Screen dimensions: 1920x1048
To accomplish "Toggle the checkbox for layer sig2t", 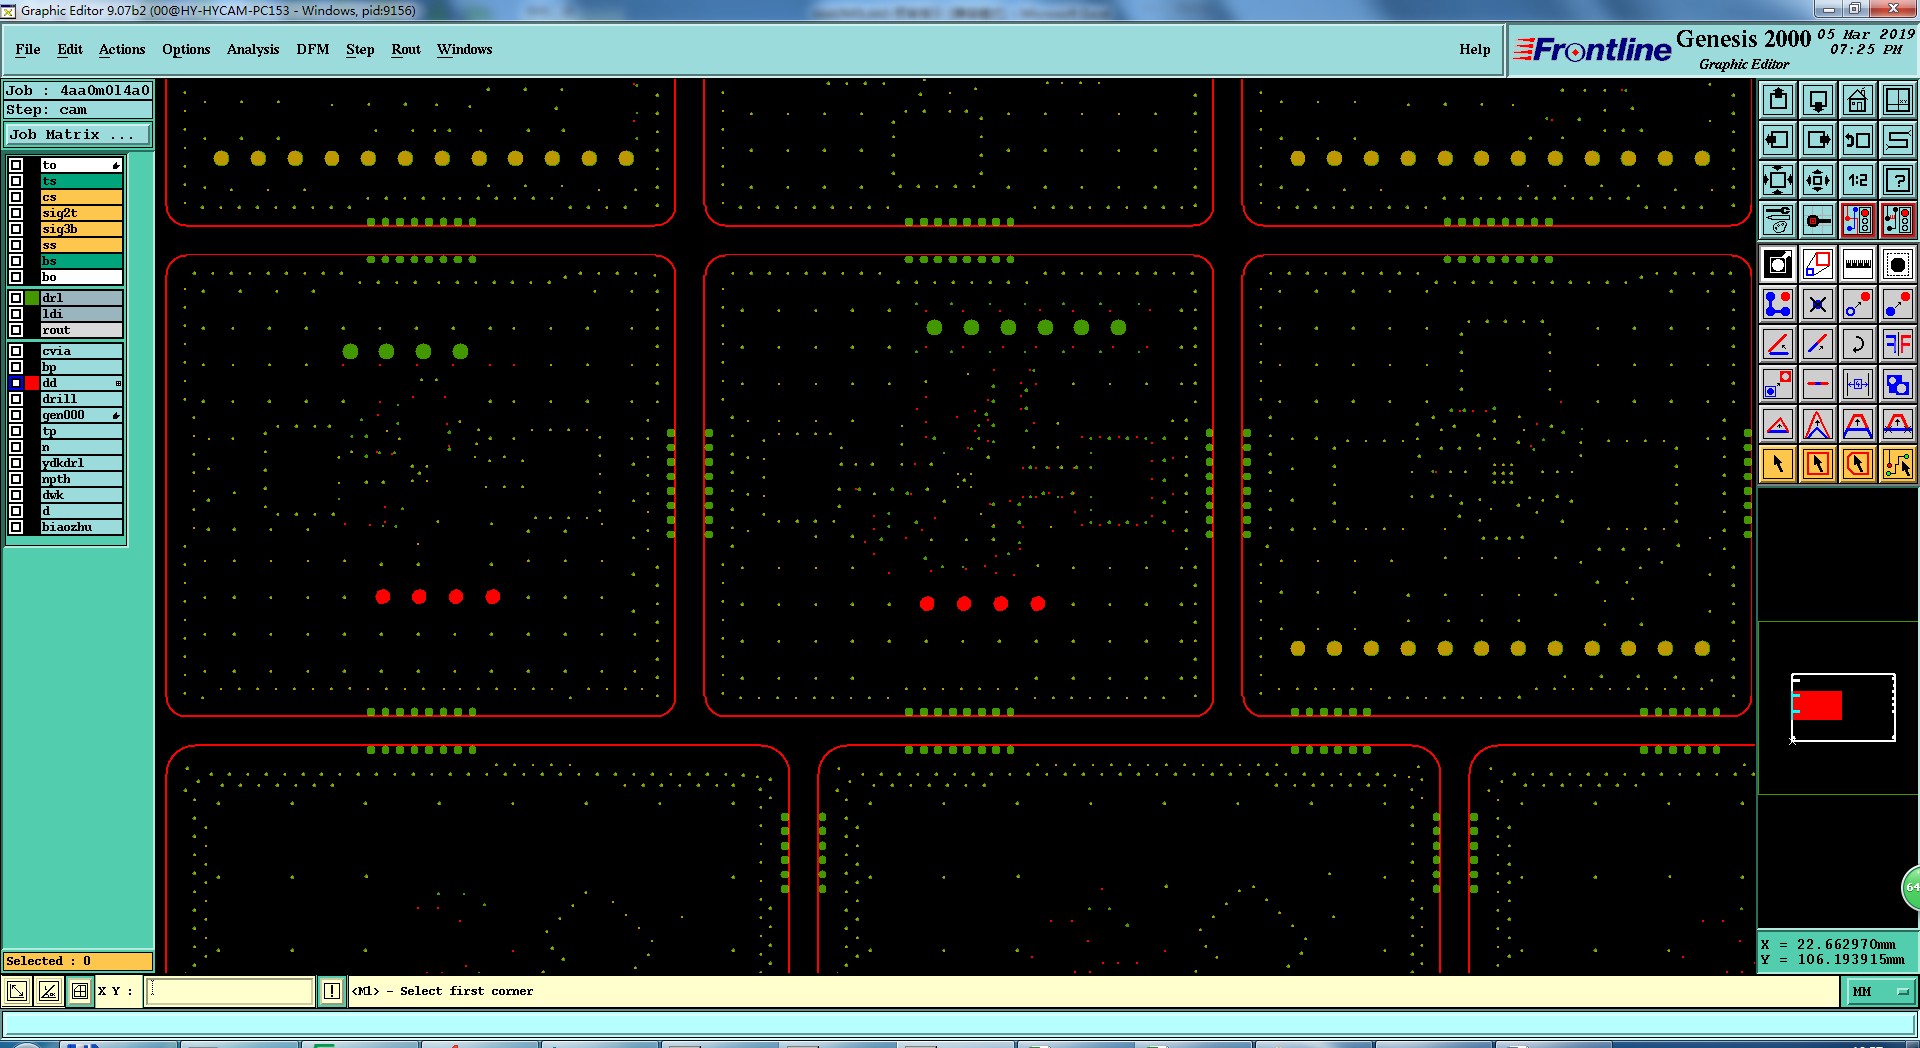I will [x=16, y=213].
